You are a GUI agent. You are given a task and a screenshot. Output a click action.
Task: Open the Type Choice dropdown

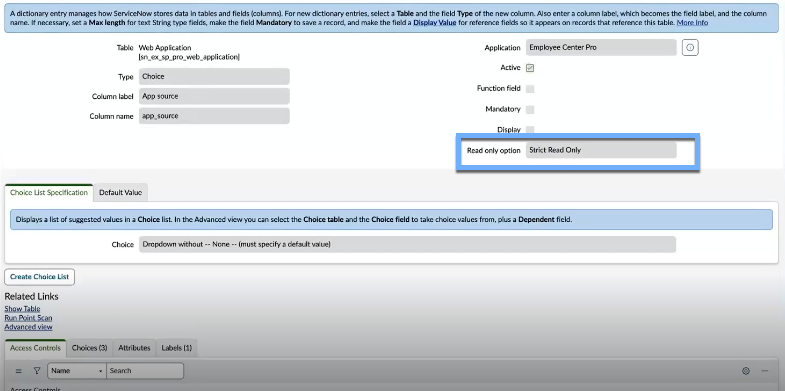click(214, 77)
